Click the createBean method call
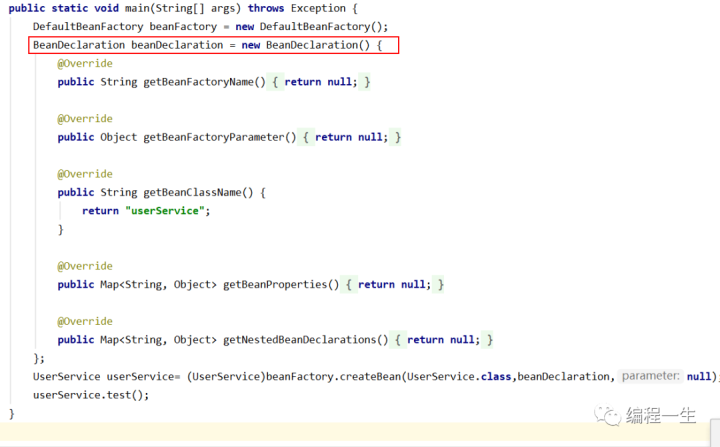The image size is (720, 447). tap(370, 376)
